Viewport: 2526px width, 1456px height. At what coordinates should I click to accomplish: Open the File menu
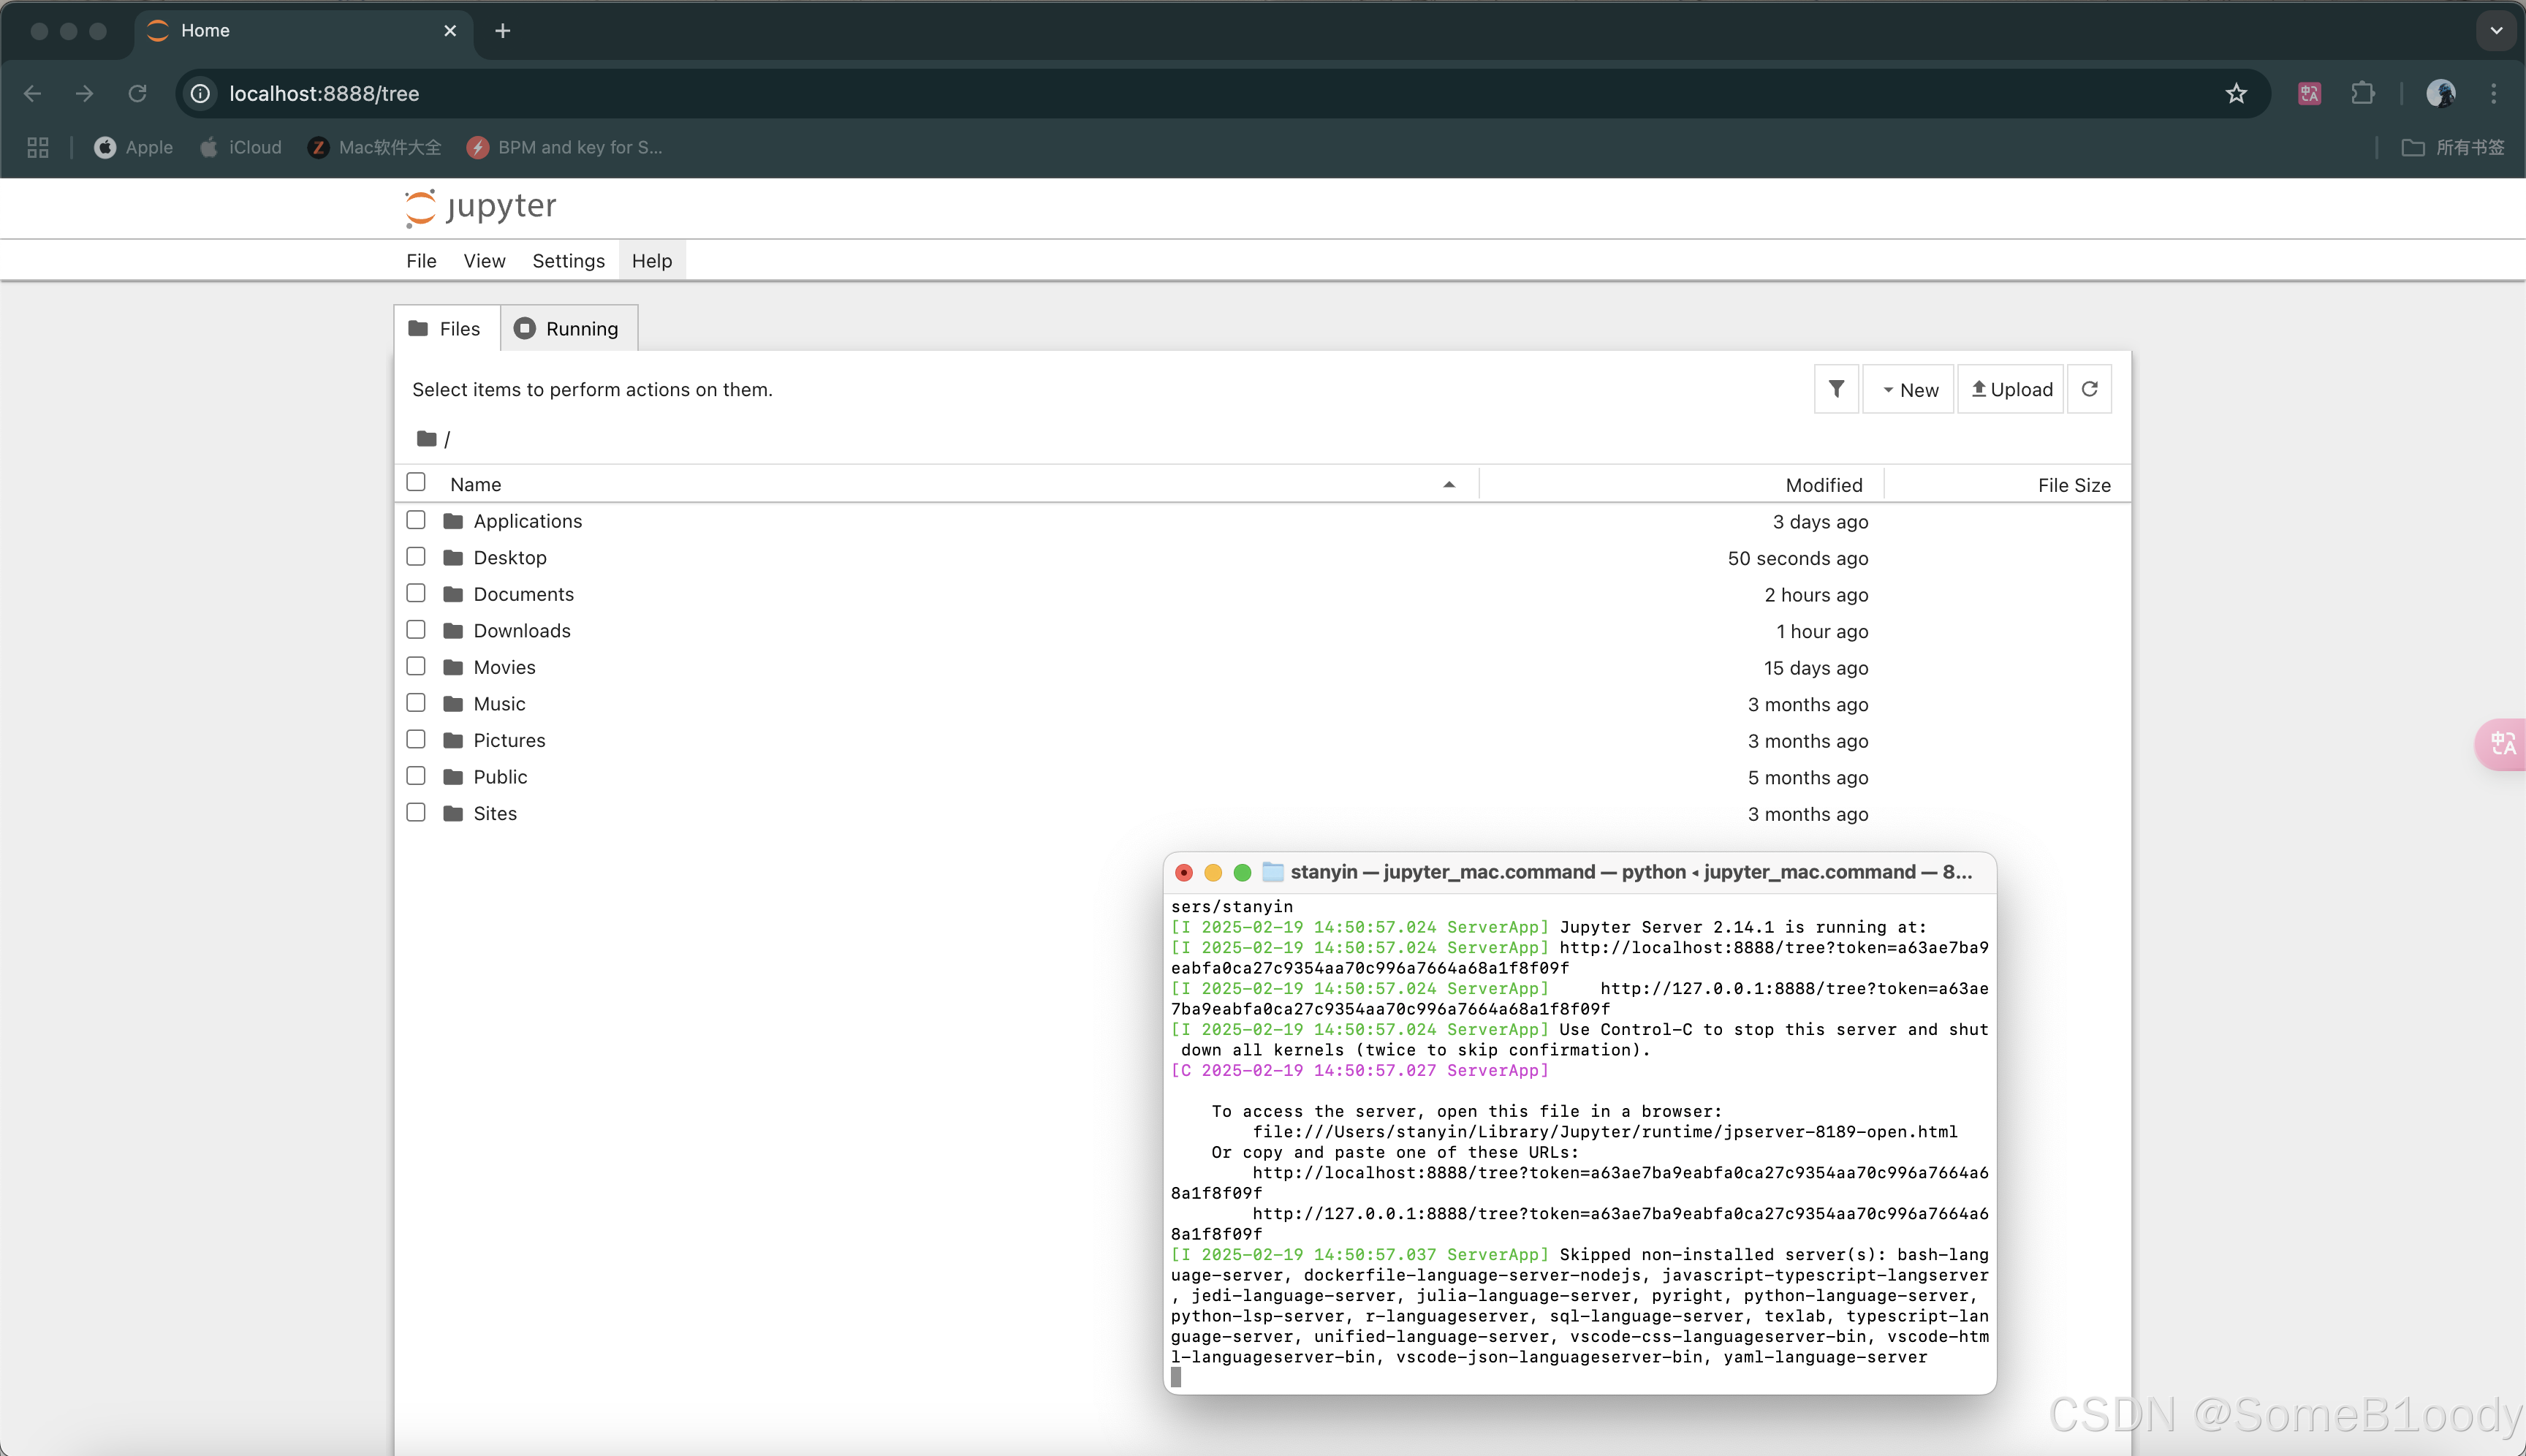[421, 261]
